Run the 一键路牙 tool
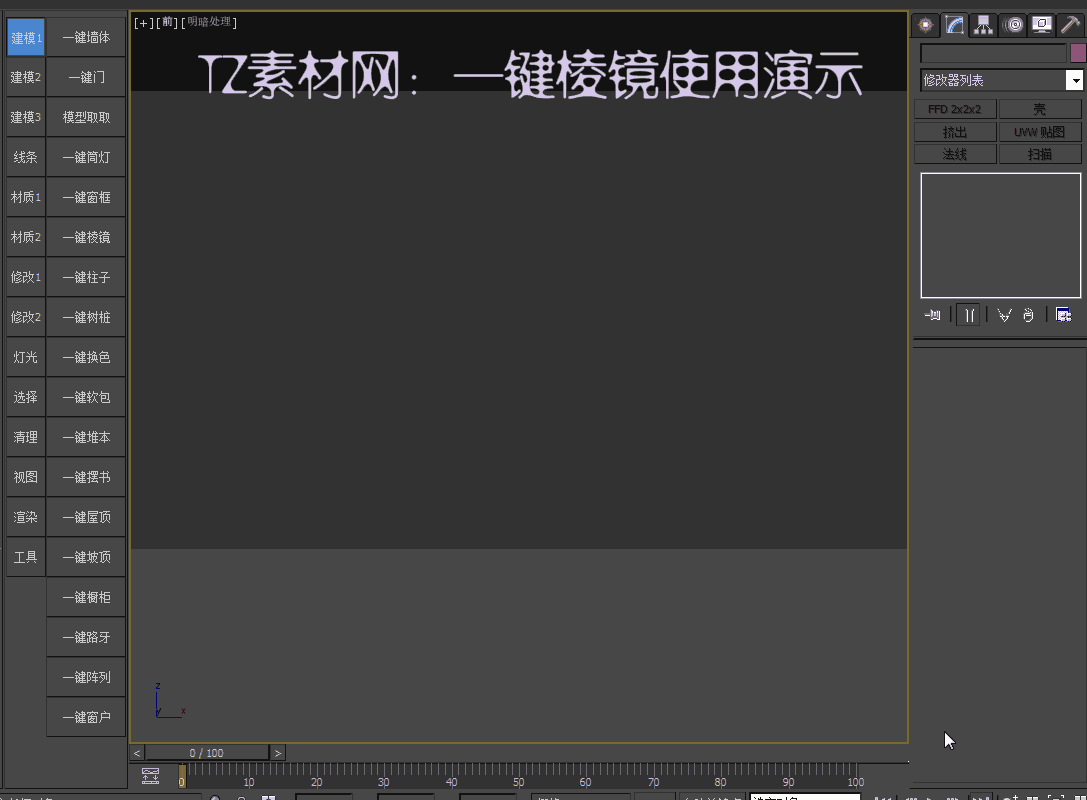 pyautogui.click(x=86, y=637)
